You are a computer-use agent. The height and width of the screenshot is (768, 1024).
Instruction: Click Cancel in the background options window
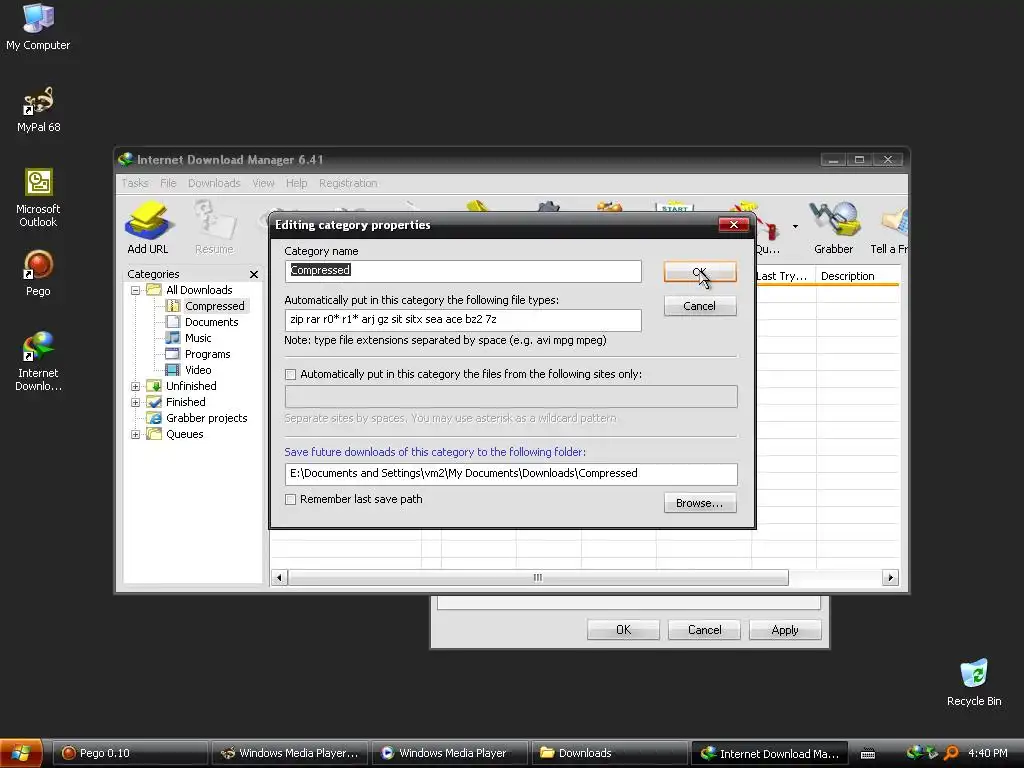pyautogui.click(x=704, y=630)
